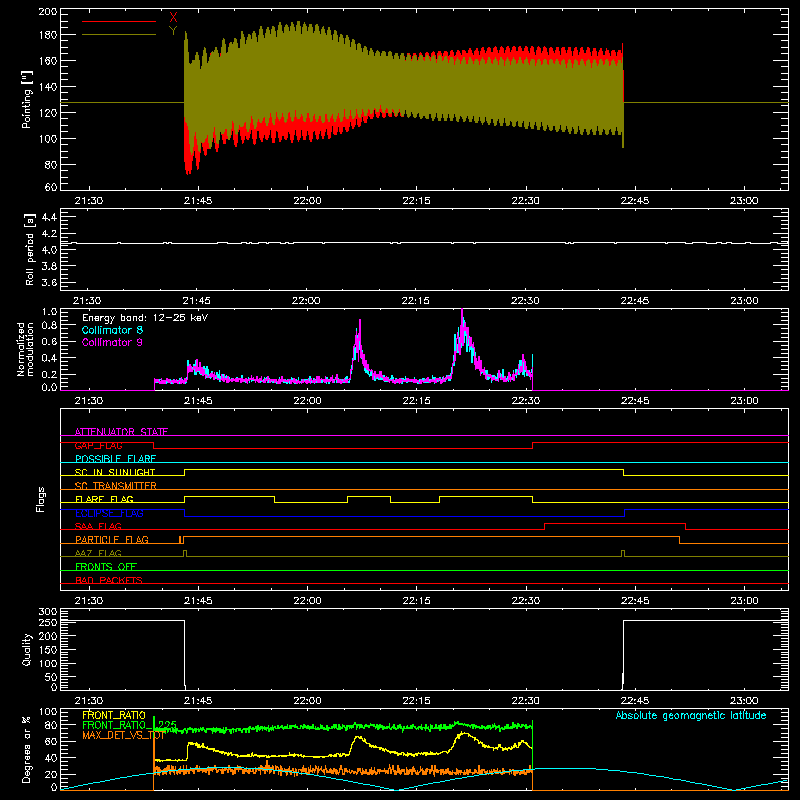
Task: Click the vertical 'Flags' axis title
Action: coord(41,499)
